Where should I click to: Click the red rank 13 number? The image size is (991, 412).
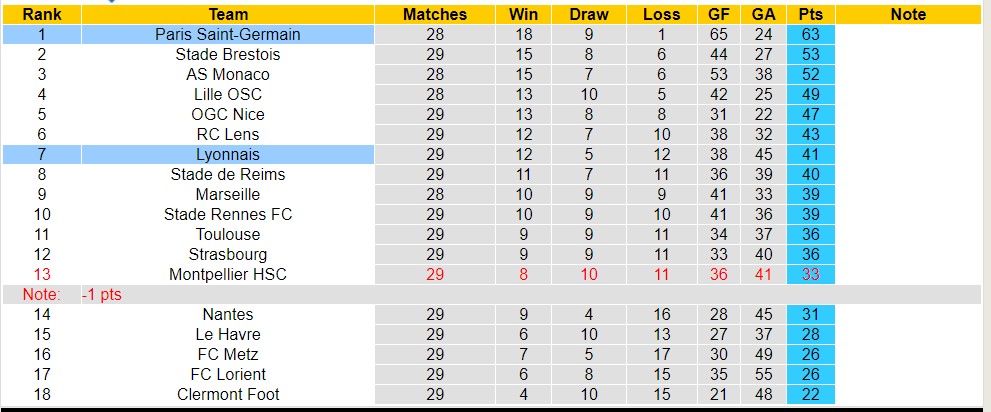pos(41,274)
